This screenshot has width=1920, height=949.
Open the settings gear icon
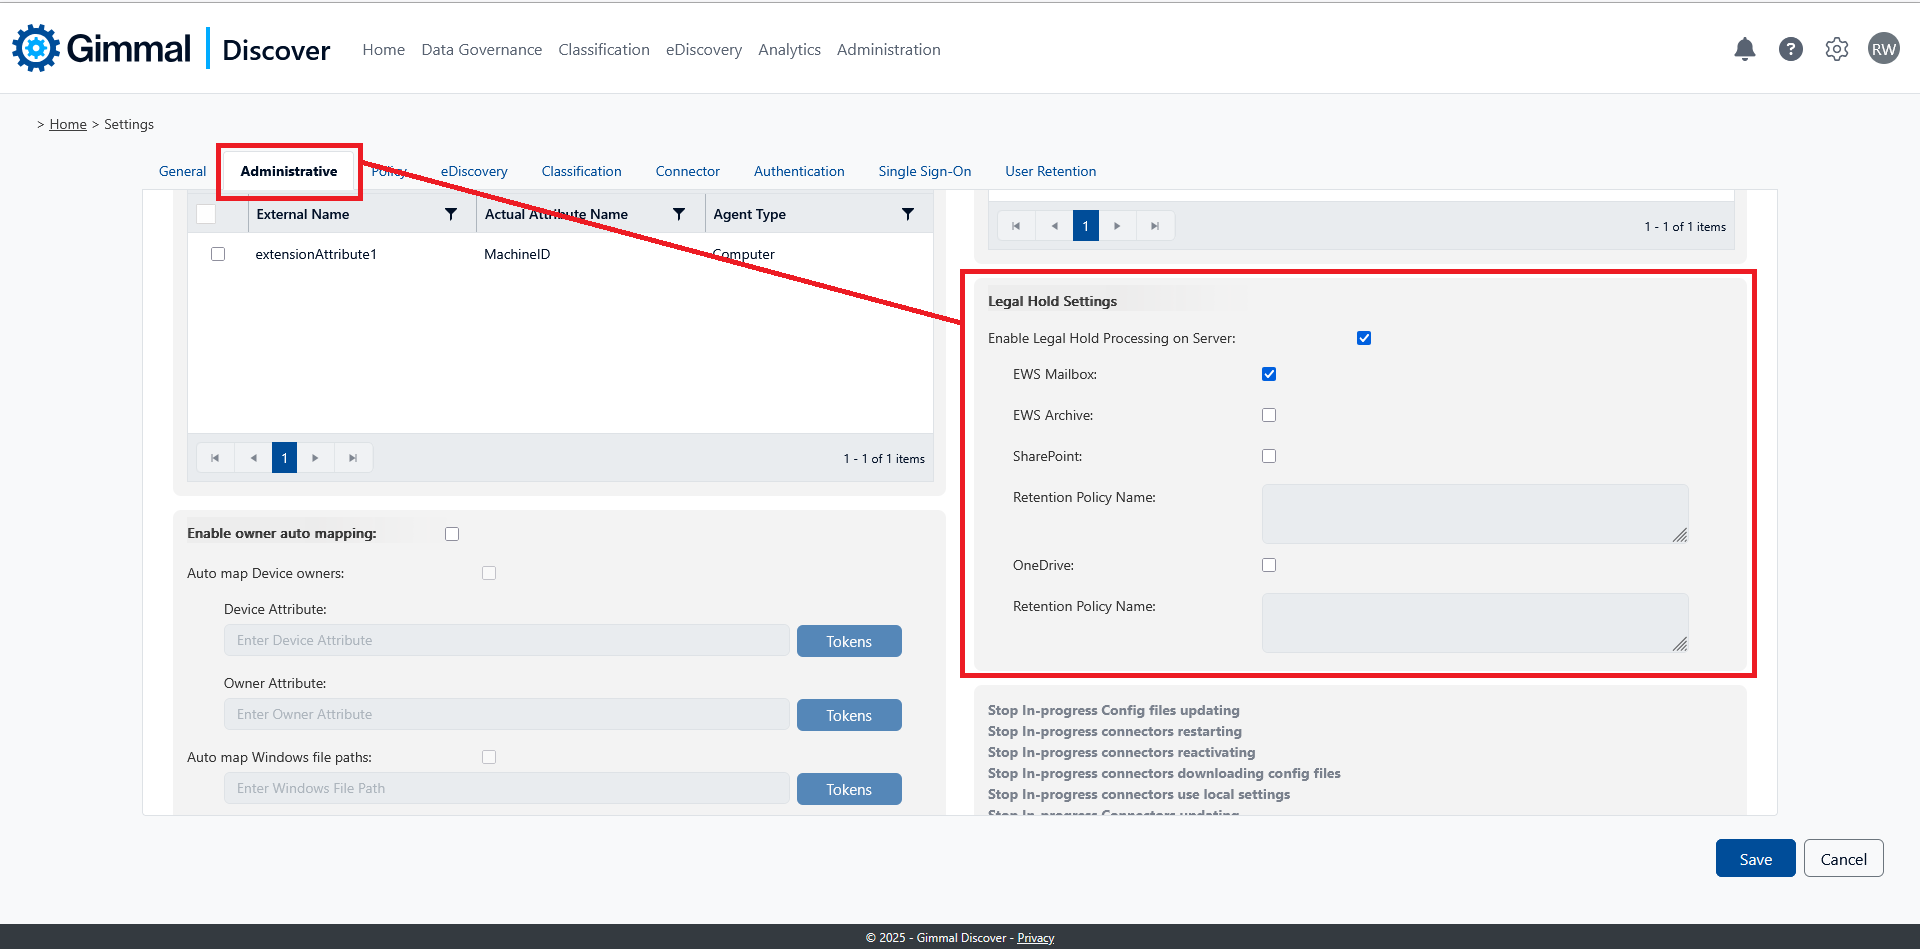click(1836, 49)
